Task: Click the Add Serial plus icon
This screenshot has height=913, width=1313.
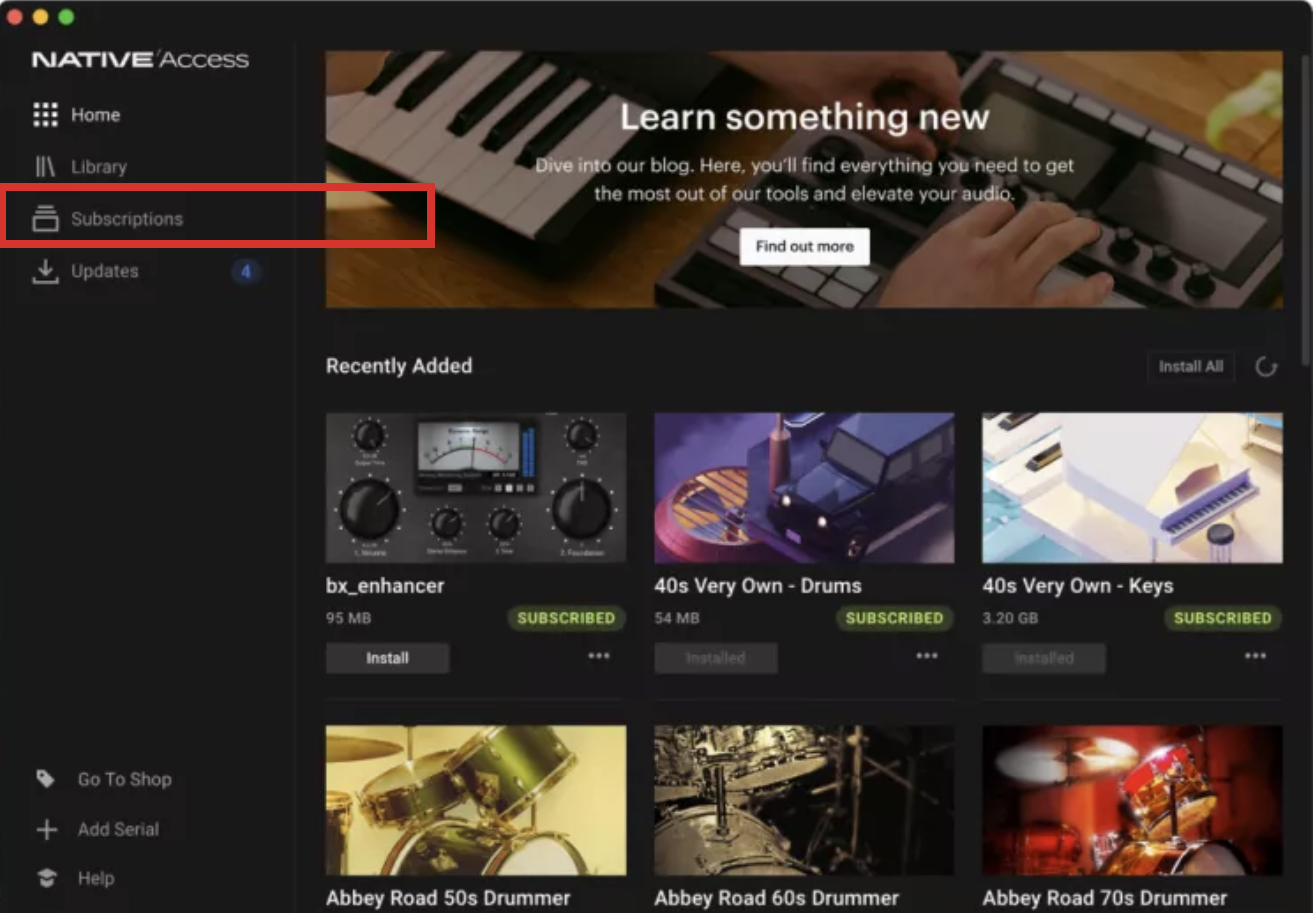Action: point(46,829)
